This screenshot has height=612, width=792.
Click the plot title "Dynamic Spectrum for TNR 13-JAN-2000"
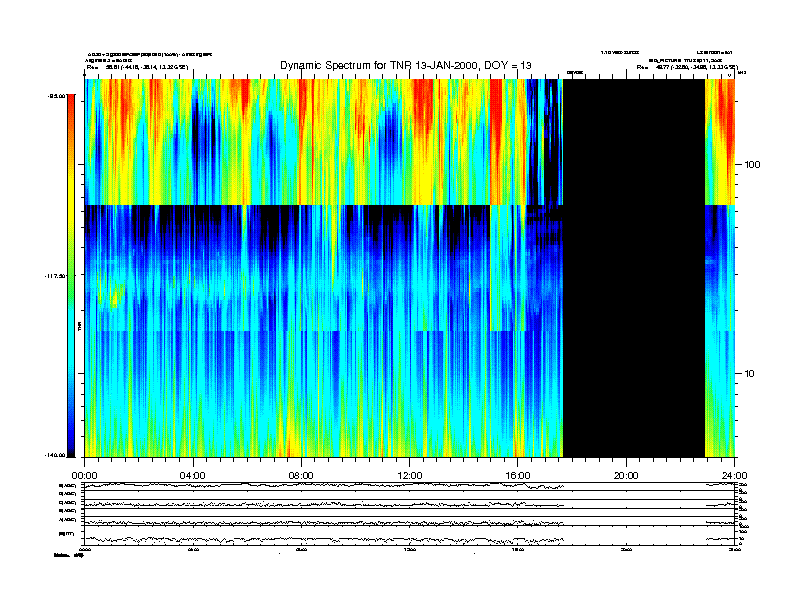[406, 65]
